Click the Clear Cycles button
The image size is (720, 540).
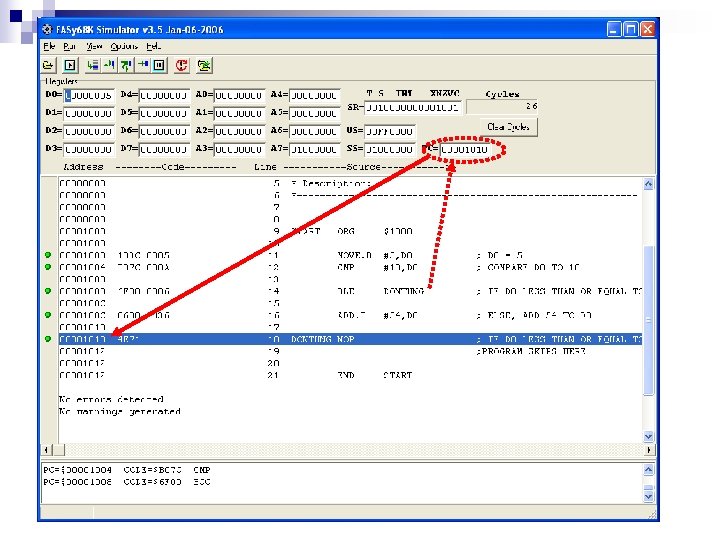tap(508, 127)
